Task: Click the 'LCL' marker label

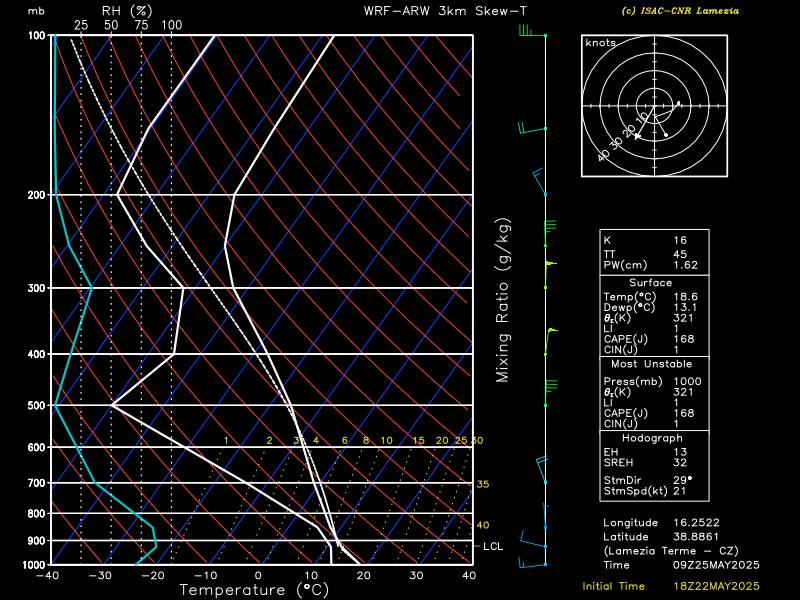Action: pos(493,546)
